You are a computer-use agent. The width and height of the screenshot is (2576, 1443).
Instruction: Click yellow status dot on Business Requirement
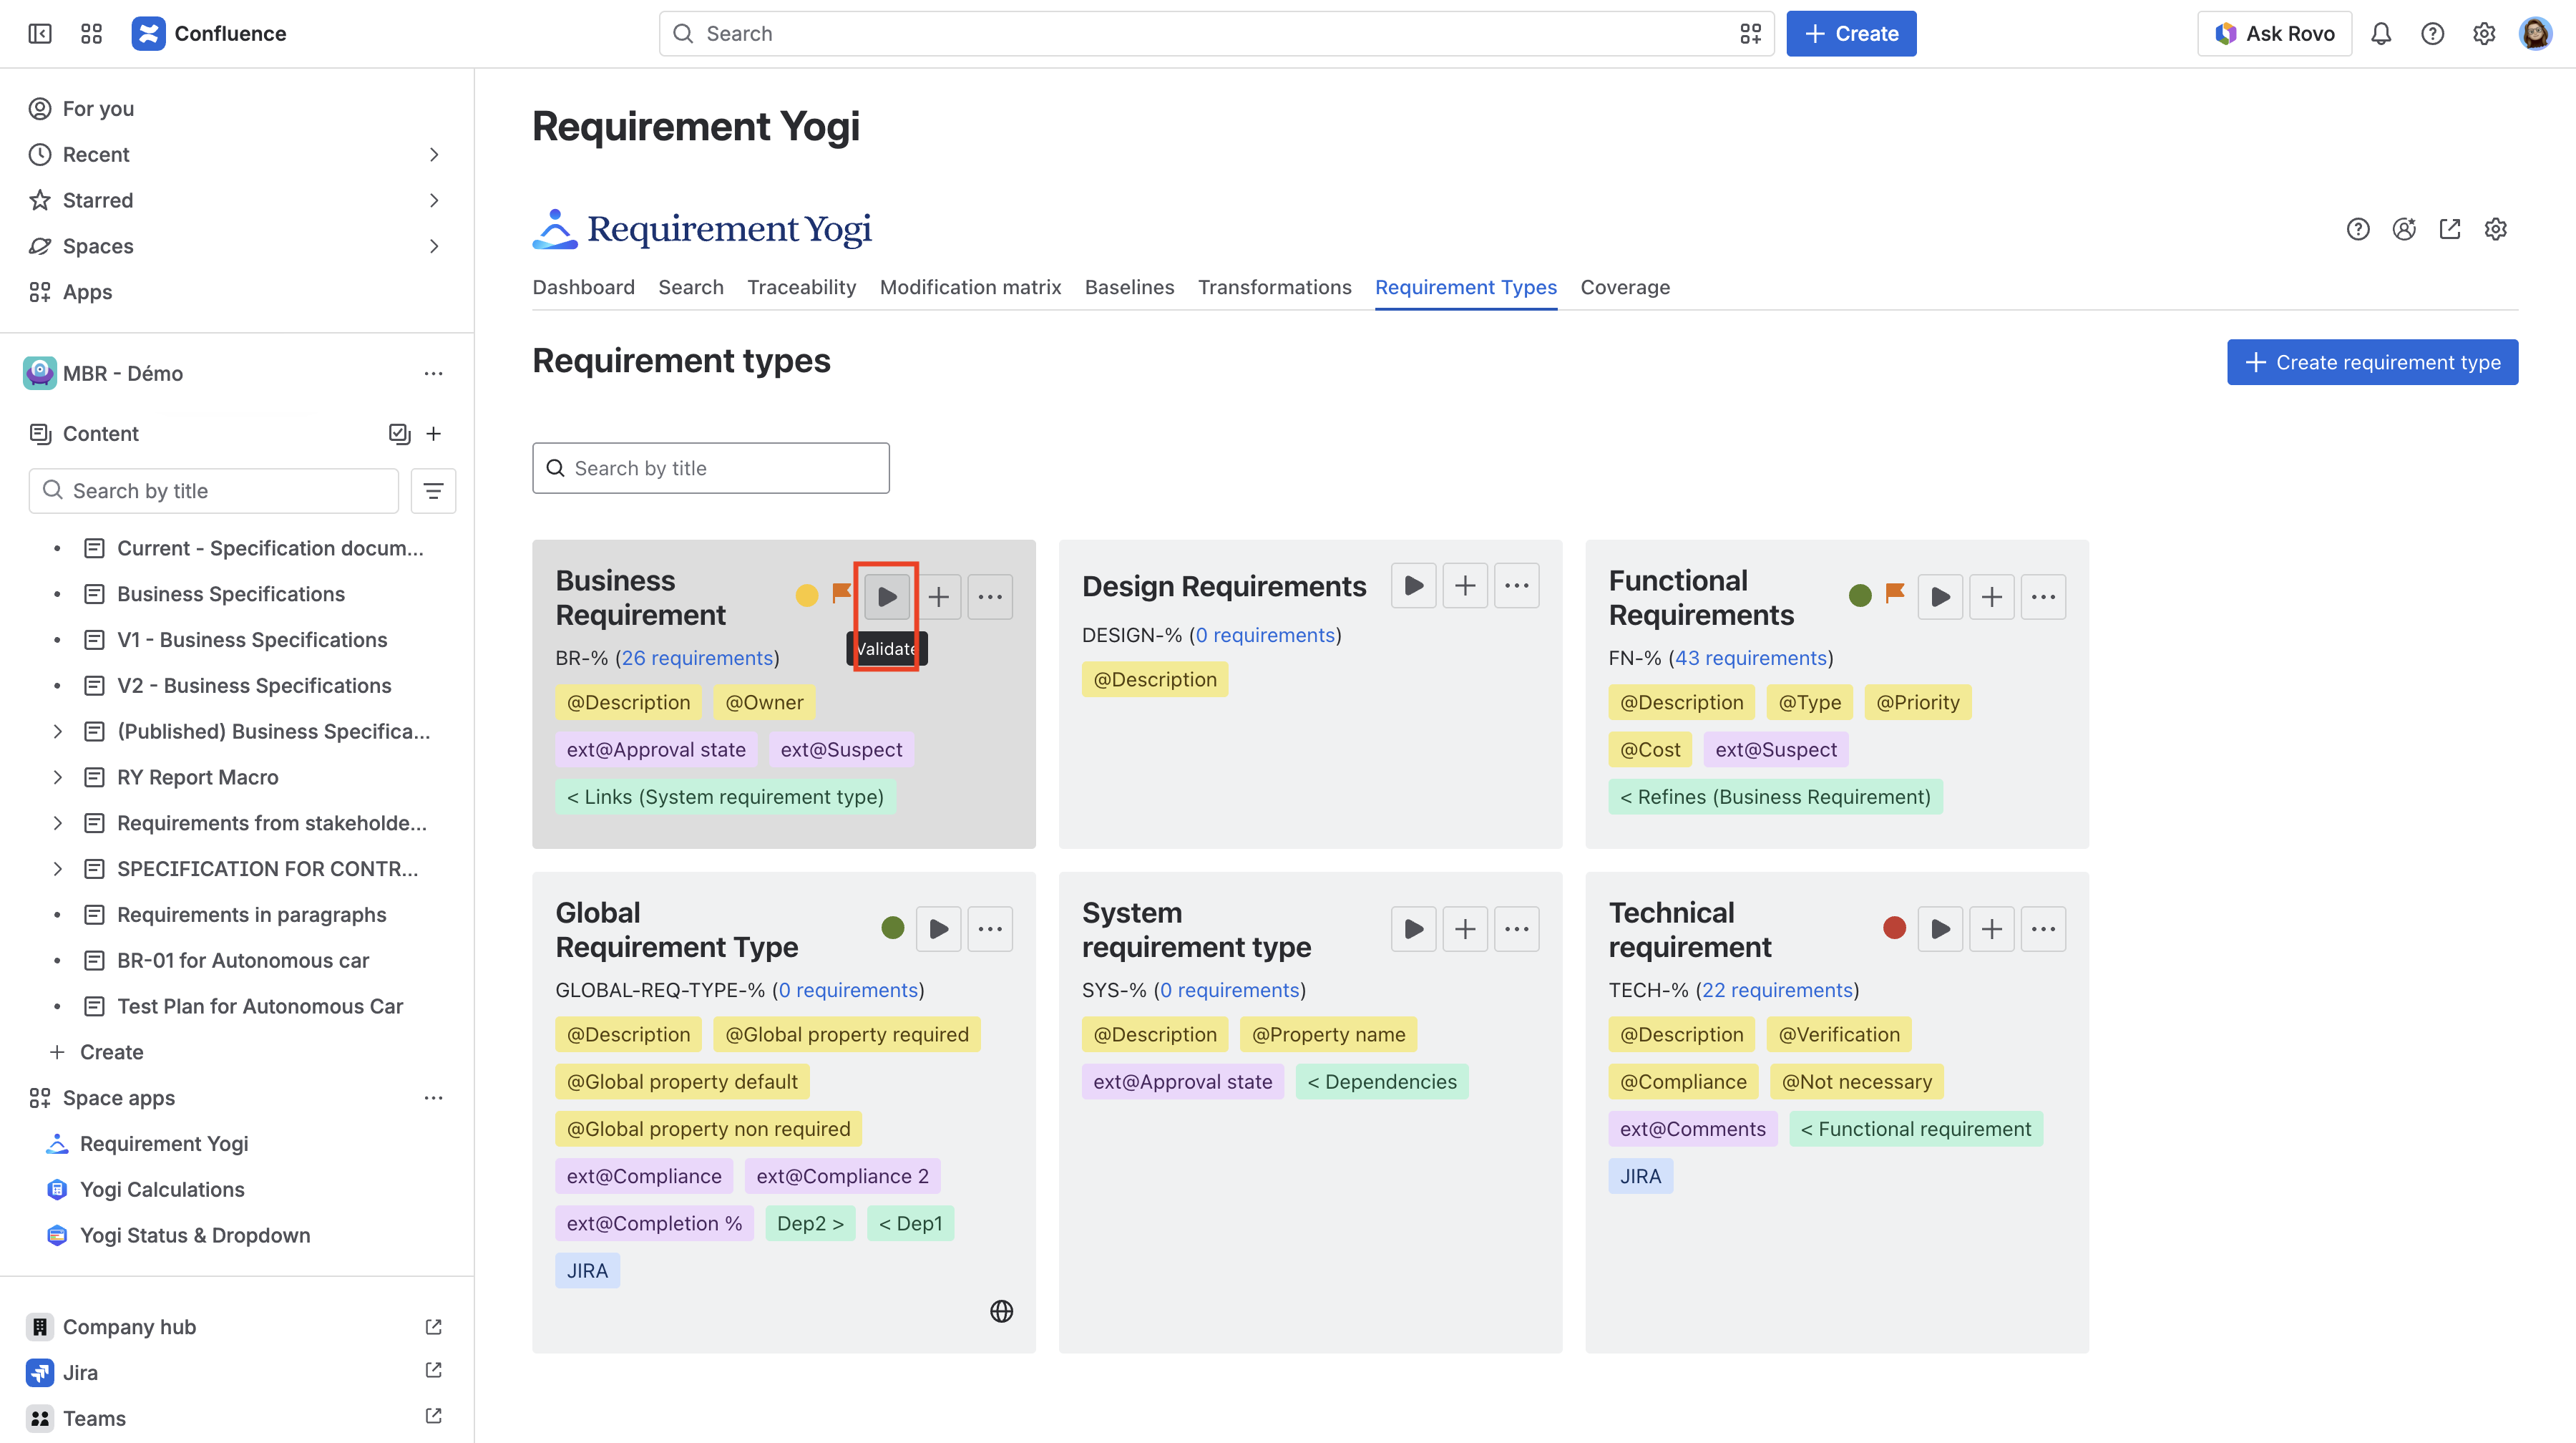(x=806, y=596)
